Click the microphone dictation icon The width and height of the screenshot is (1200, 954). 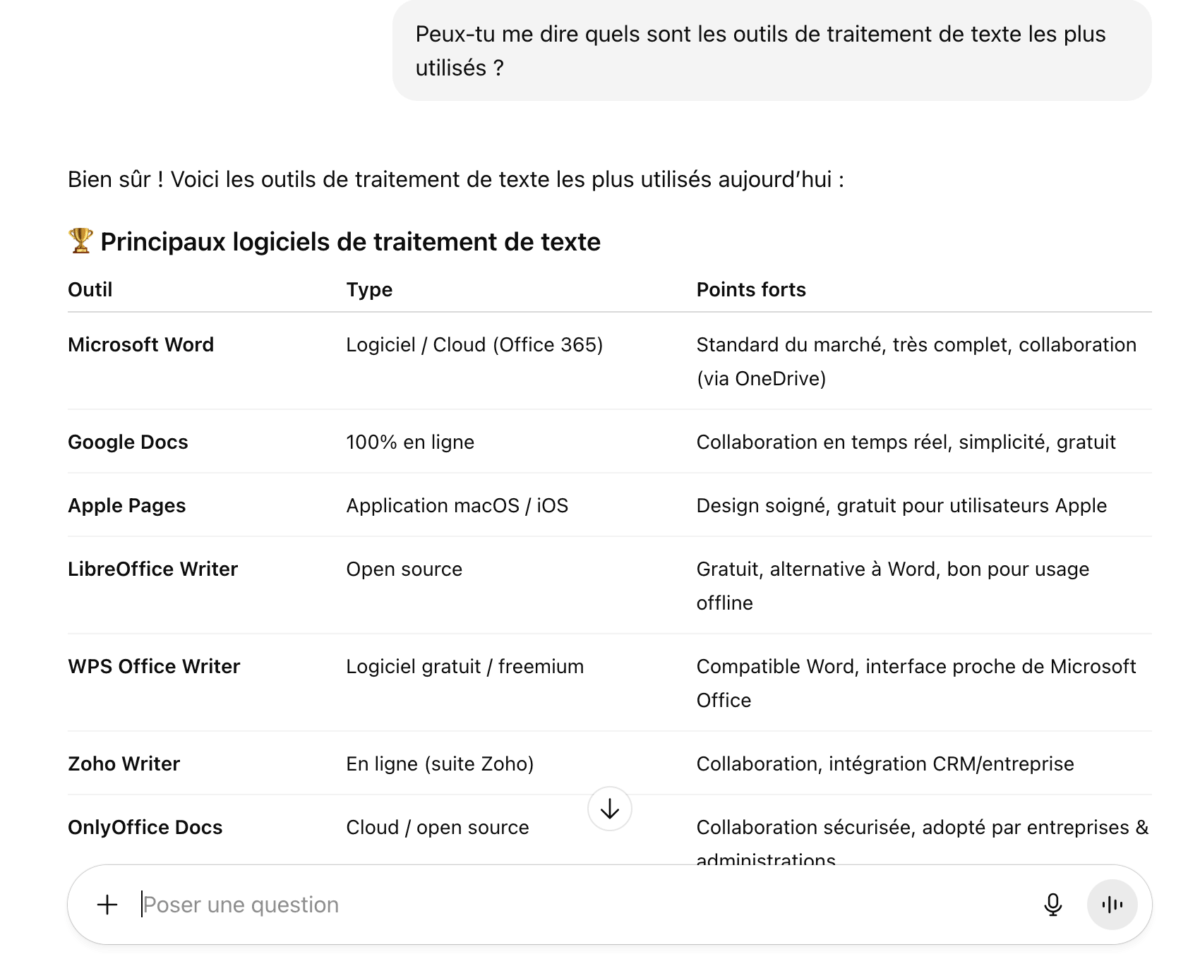(1052, 905)
